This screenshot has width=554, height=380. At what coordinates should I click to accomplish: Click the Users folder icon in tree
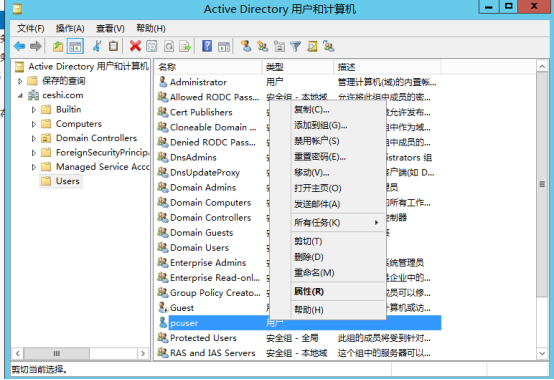(x=46, y=181)
